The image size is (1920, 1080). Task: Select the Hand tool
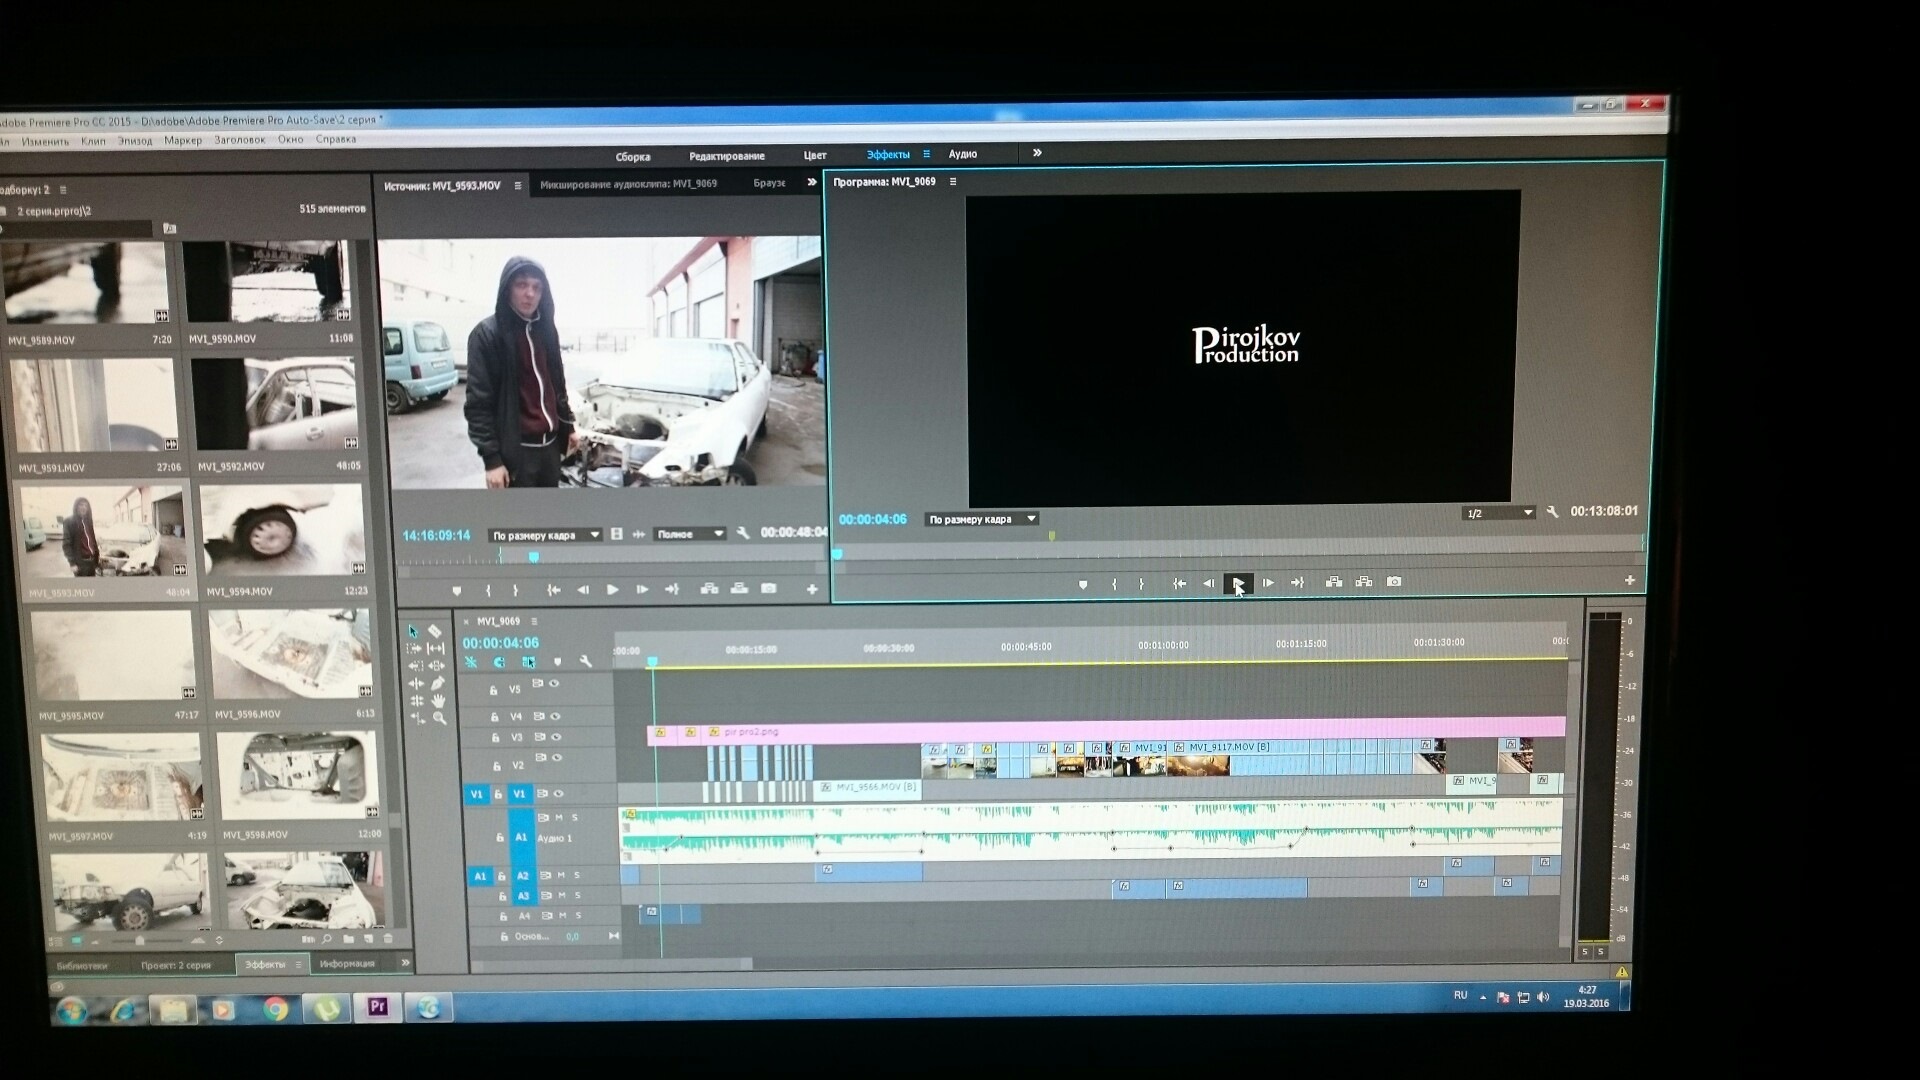point(438,701)
